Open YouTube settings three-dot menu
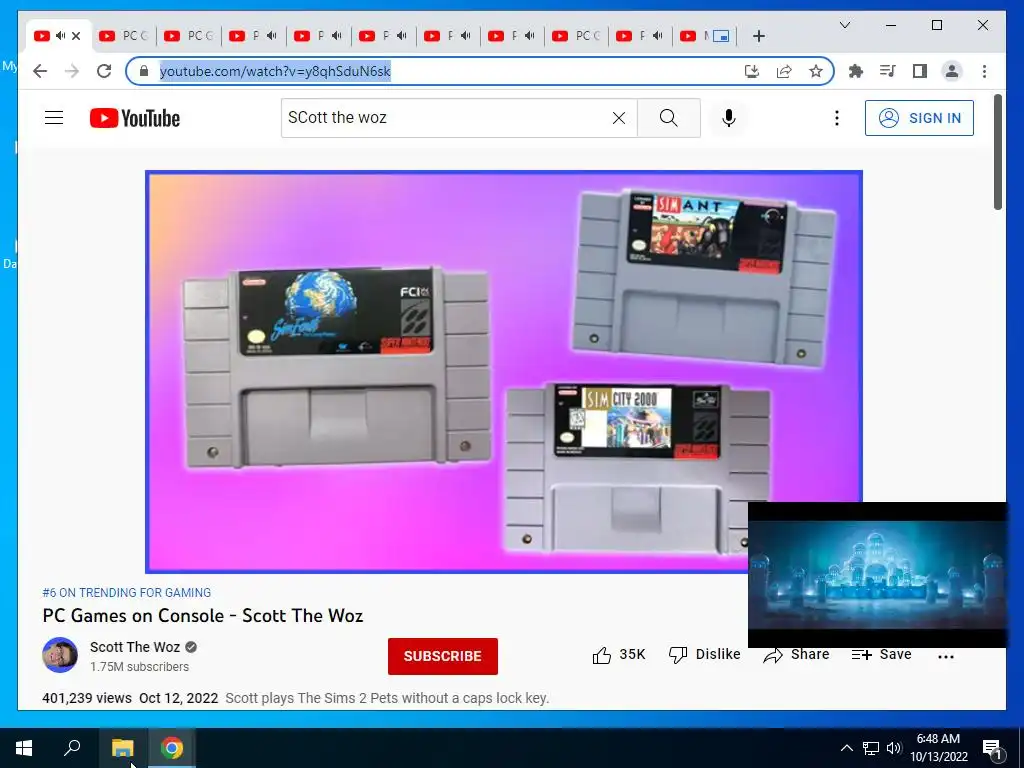 pyautogui.click(x=837, y=118)
